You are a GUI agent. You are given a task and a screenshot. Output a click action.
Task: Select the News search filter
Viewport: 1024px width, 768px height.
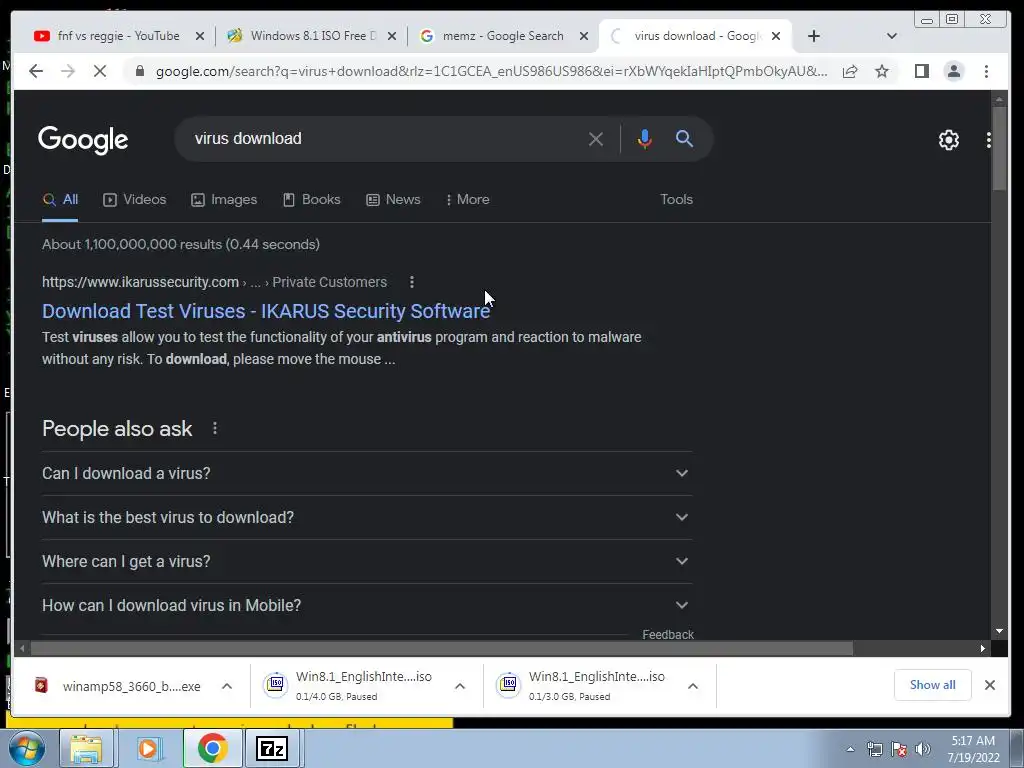coord(393,200)
